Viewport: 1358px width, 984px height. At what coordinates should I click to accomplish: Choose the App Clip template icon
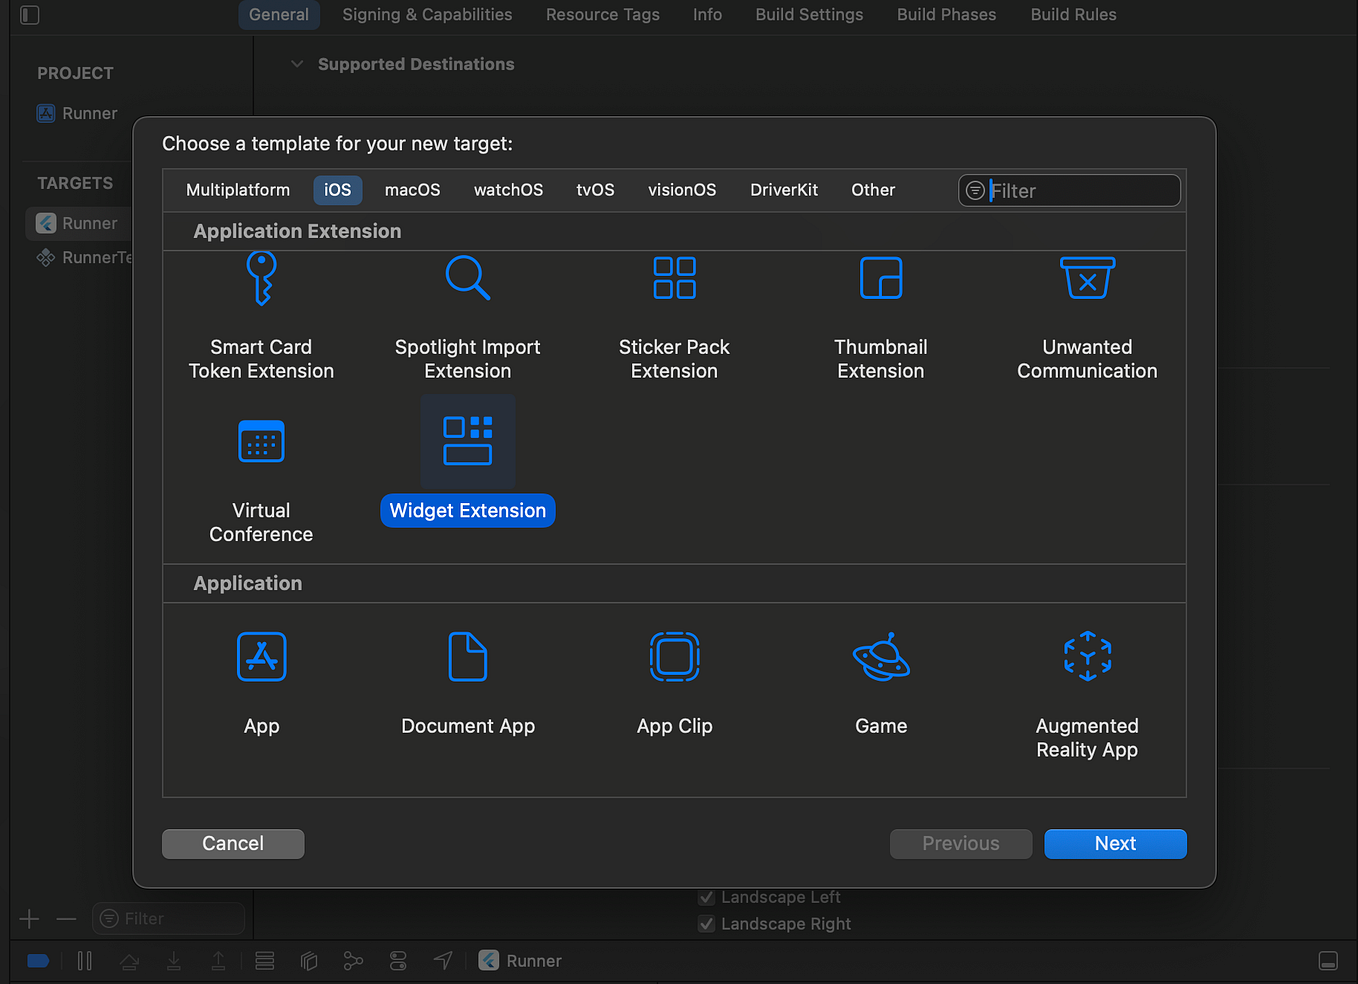tap(674, 657)
